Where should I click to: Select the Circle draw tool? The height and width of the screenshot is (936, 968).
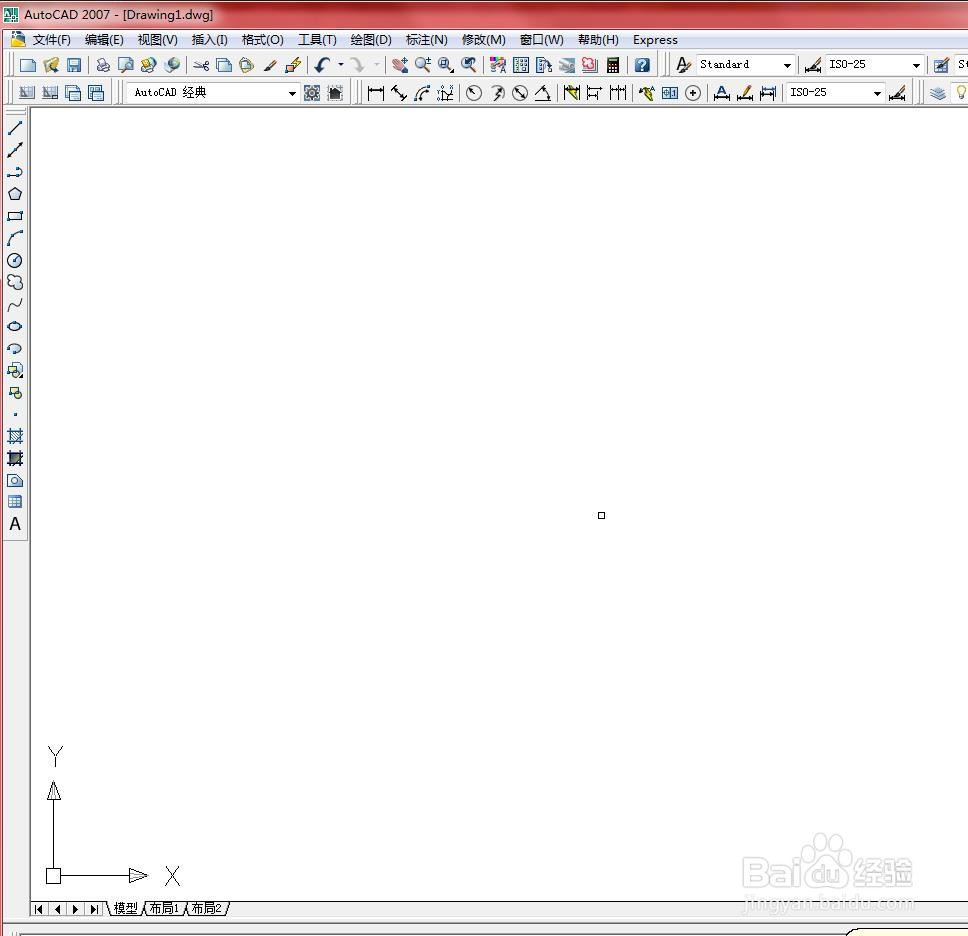pos(15,261)
